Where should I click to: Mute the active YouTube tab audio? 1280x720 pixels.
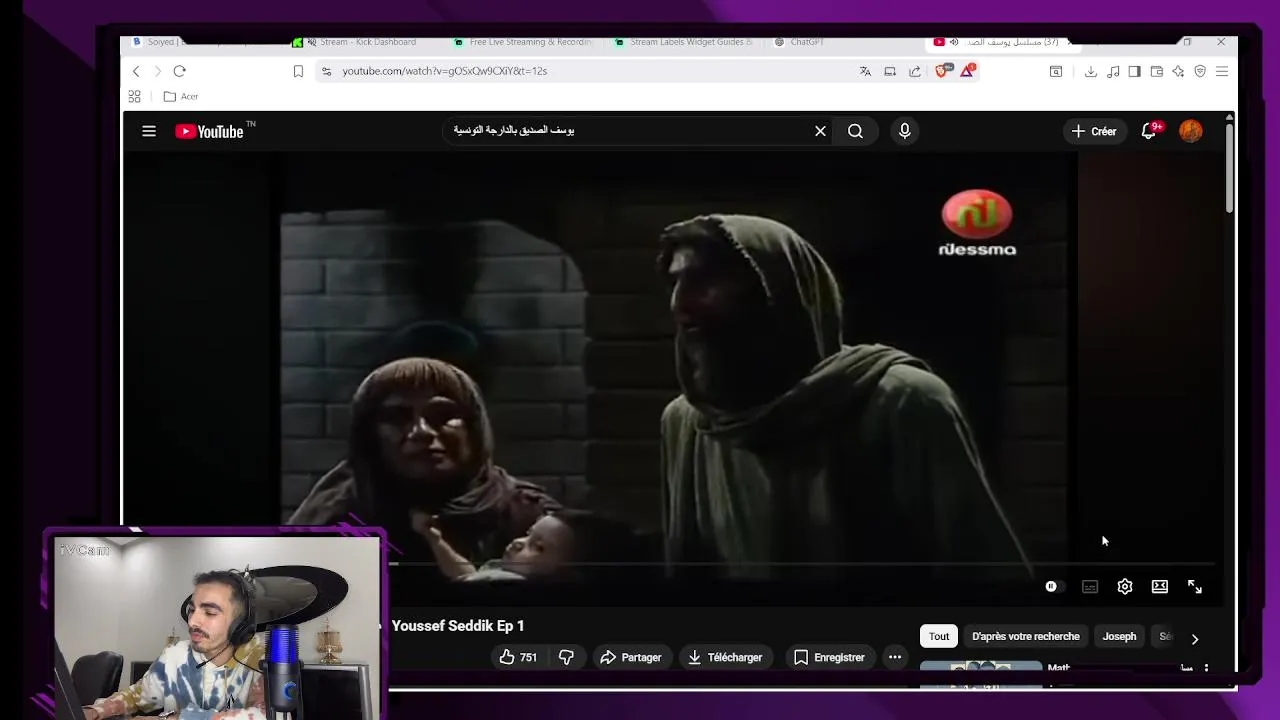point(954,42)
